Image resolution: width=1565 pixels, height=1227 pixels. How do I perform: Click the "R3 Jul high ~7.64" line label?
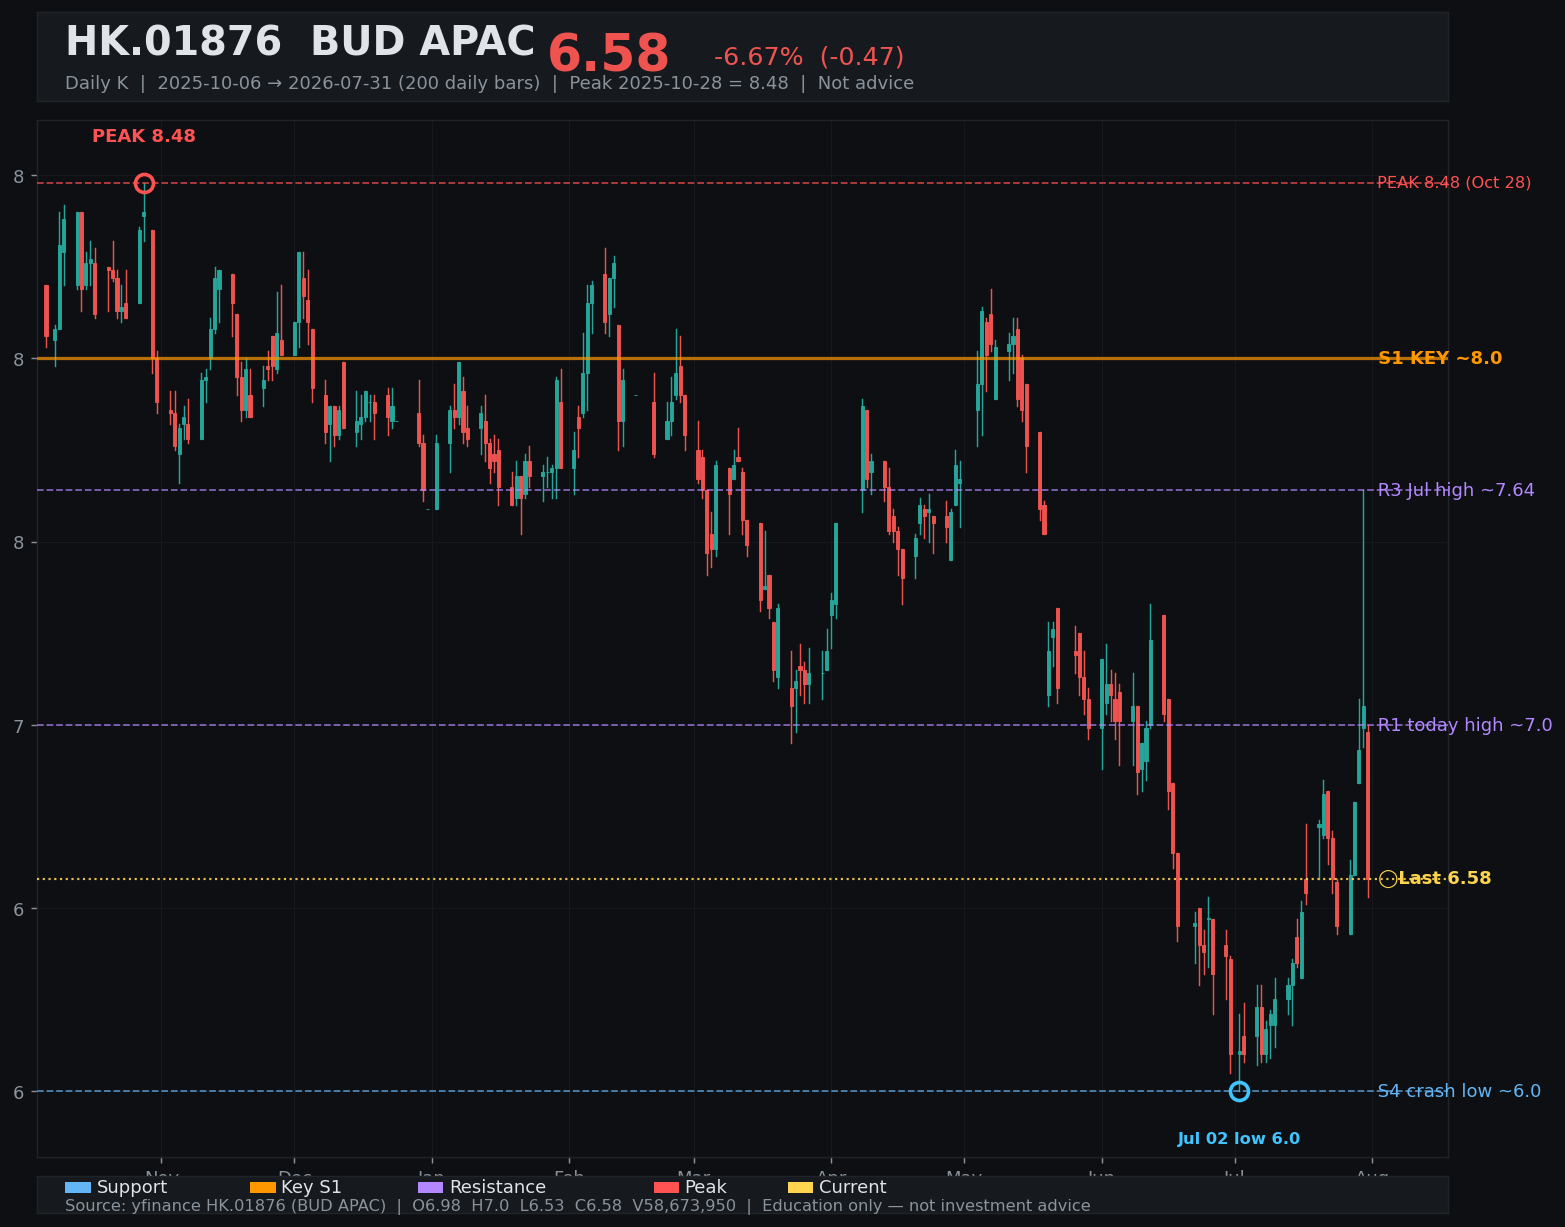coord(1456,490)
